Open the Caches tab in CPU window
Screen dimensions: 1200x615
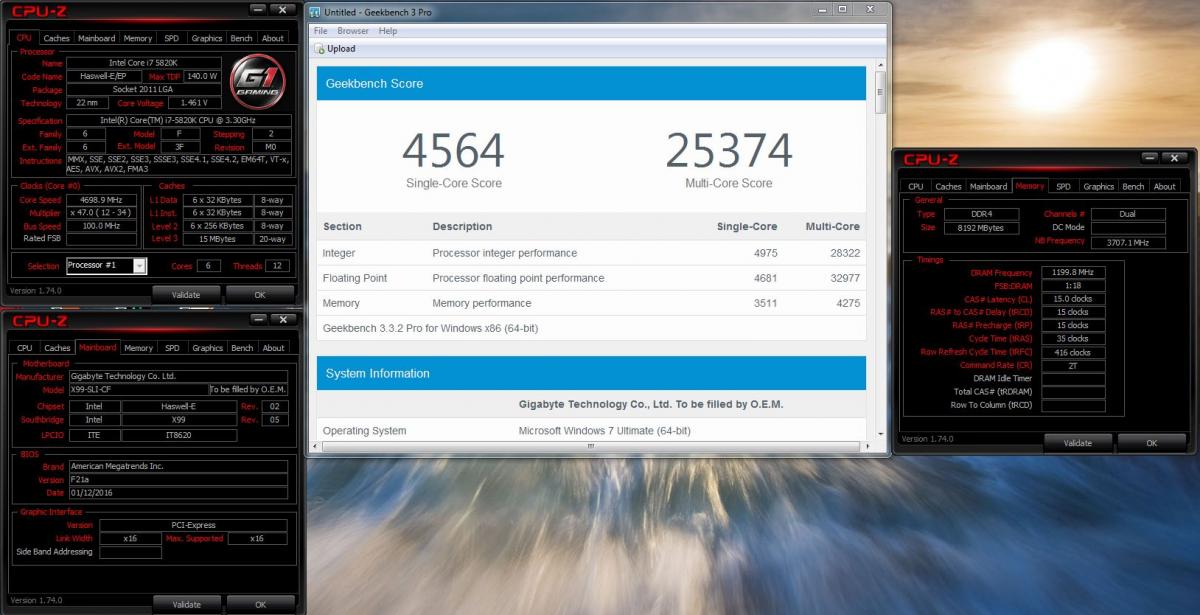coord(57,38)
